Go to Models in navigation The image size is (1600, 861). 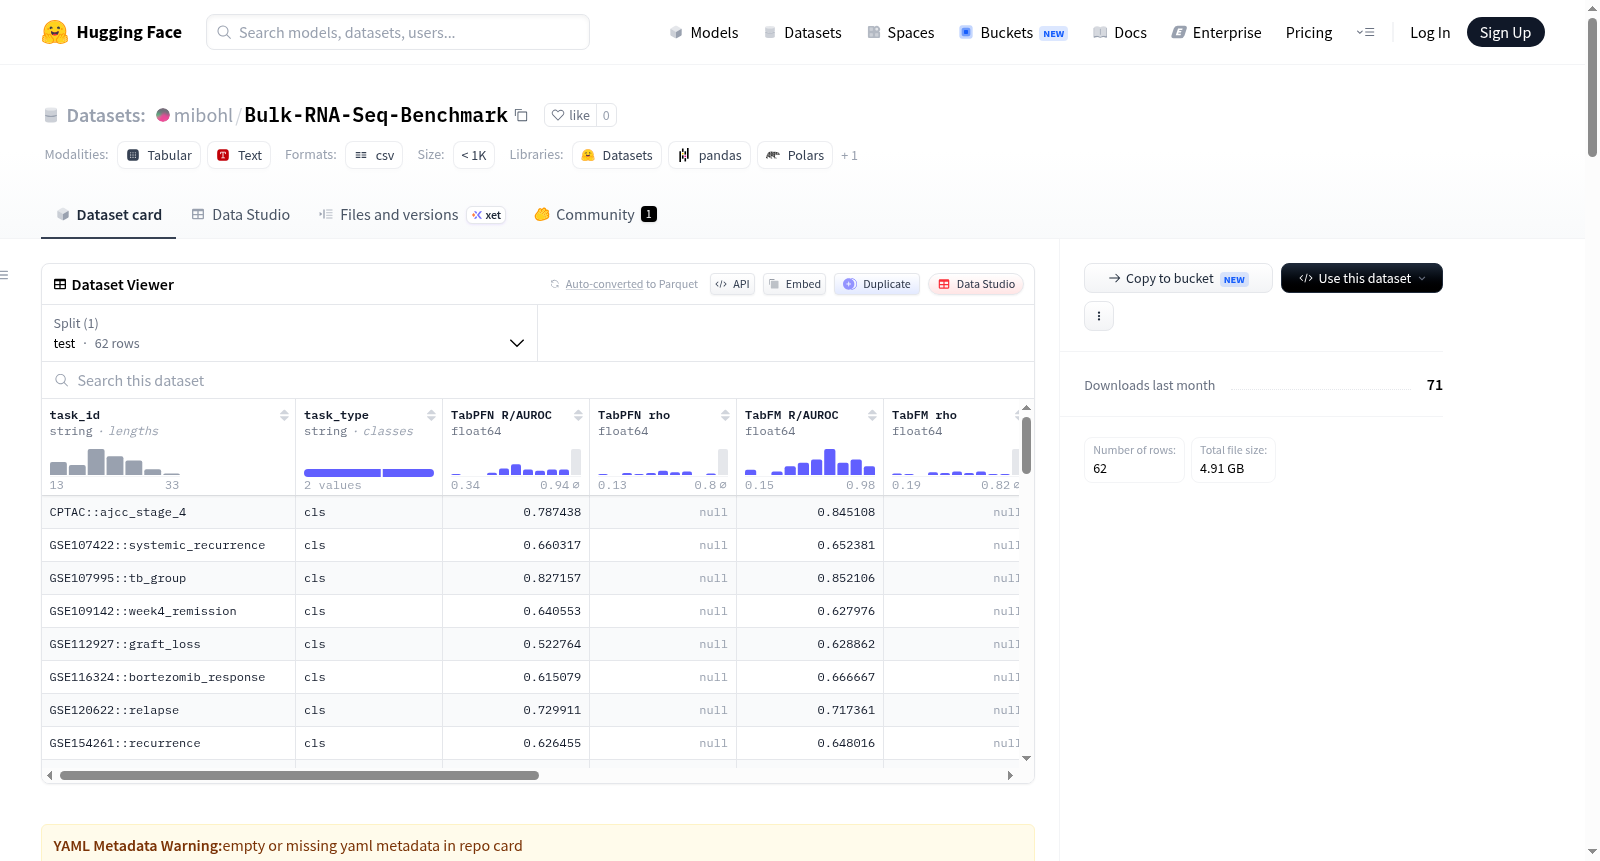pos(704,33)
